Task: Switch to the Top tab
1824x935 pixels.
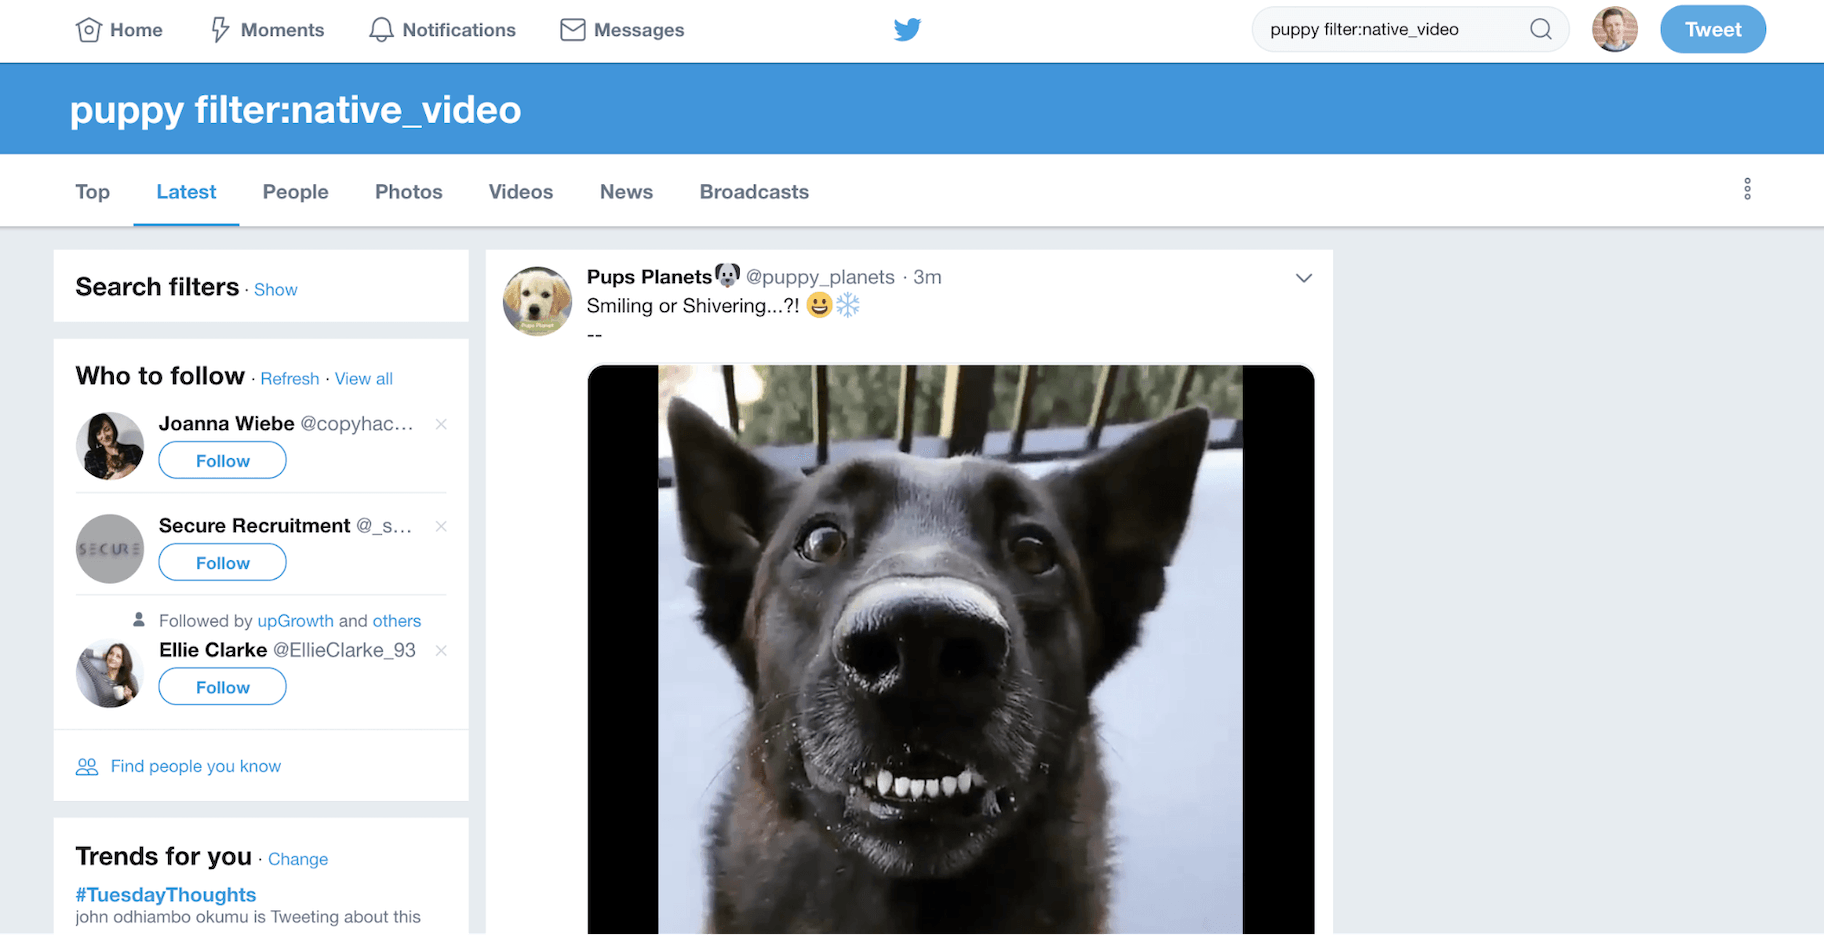Action: pyautogui.click(x=92, y=192)
